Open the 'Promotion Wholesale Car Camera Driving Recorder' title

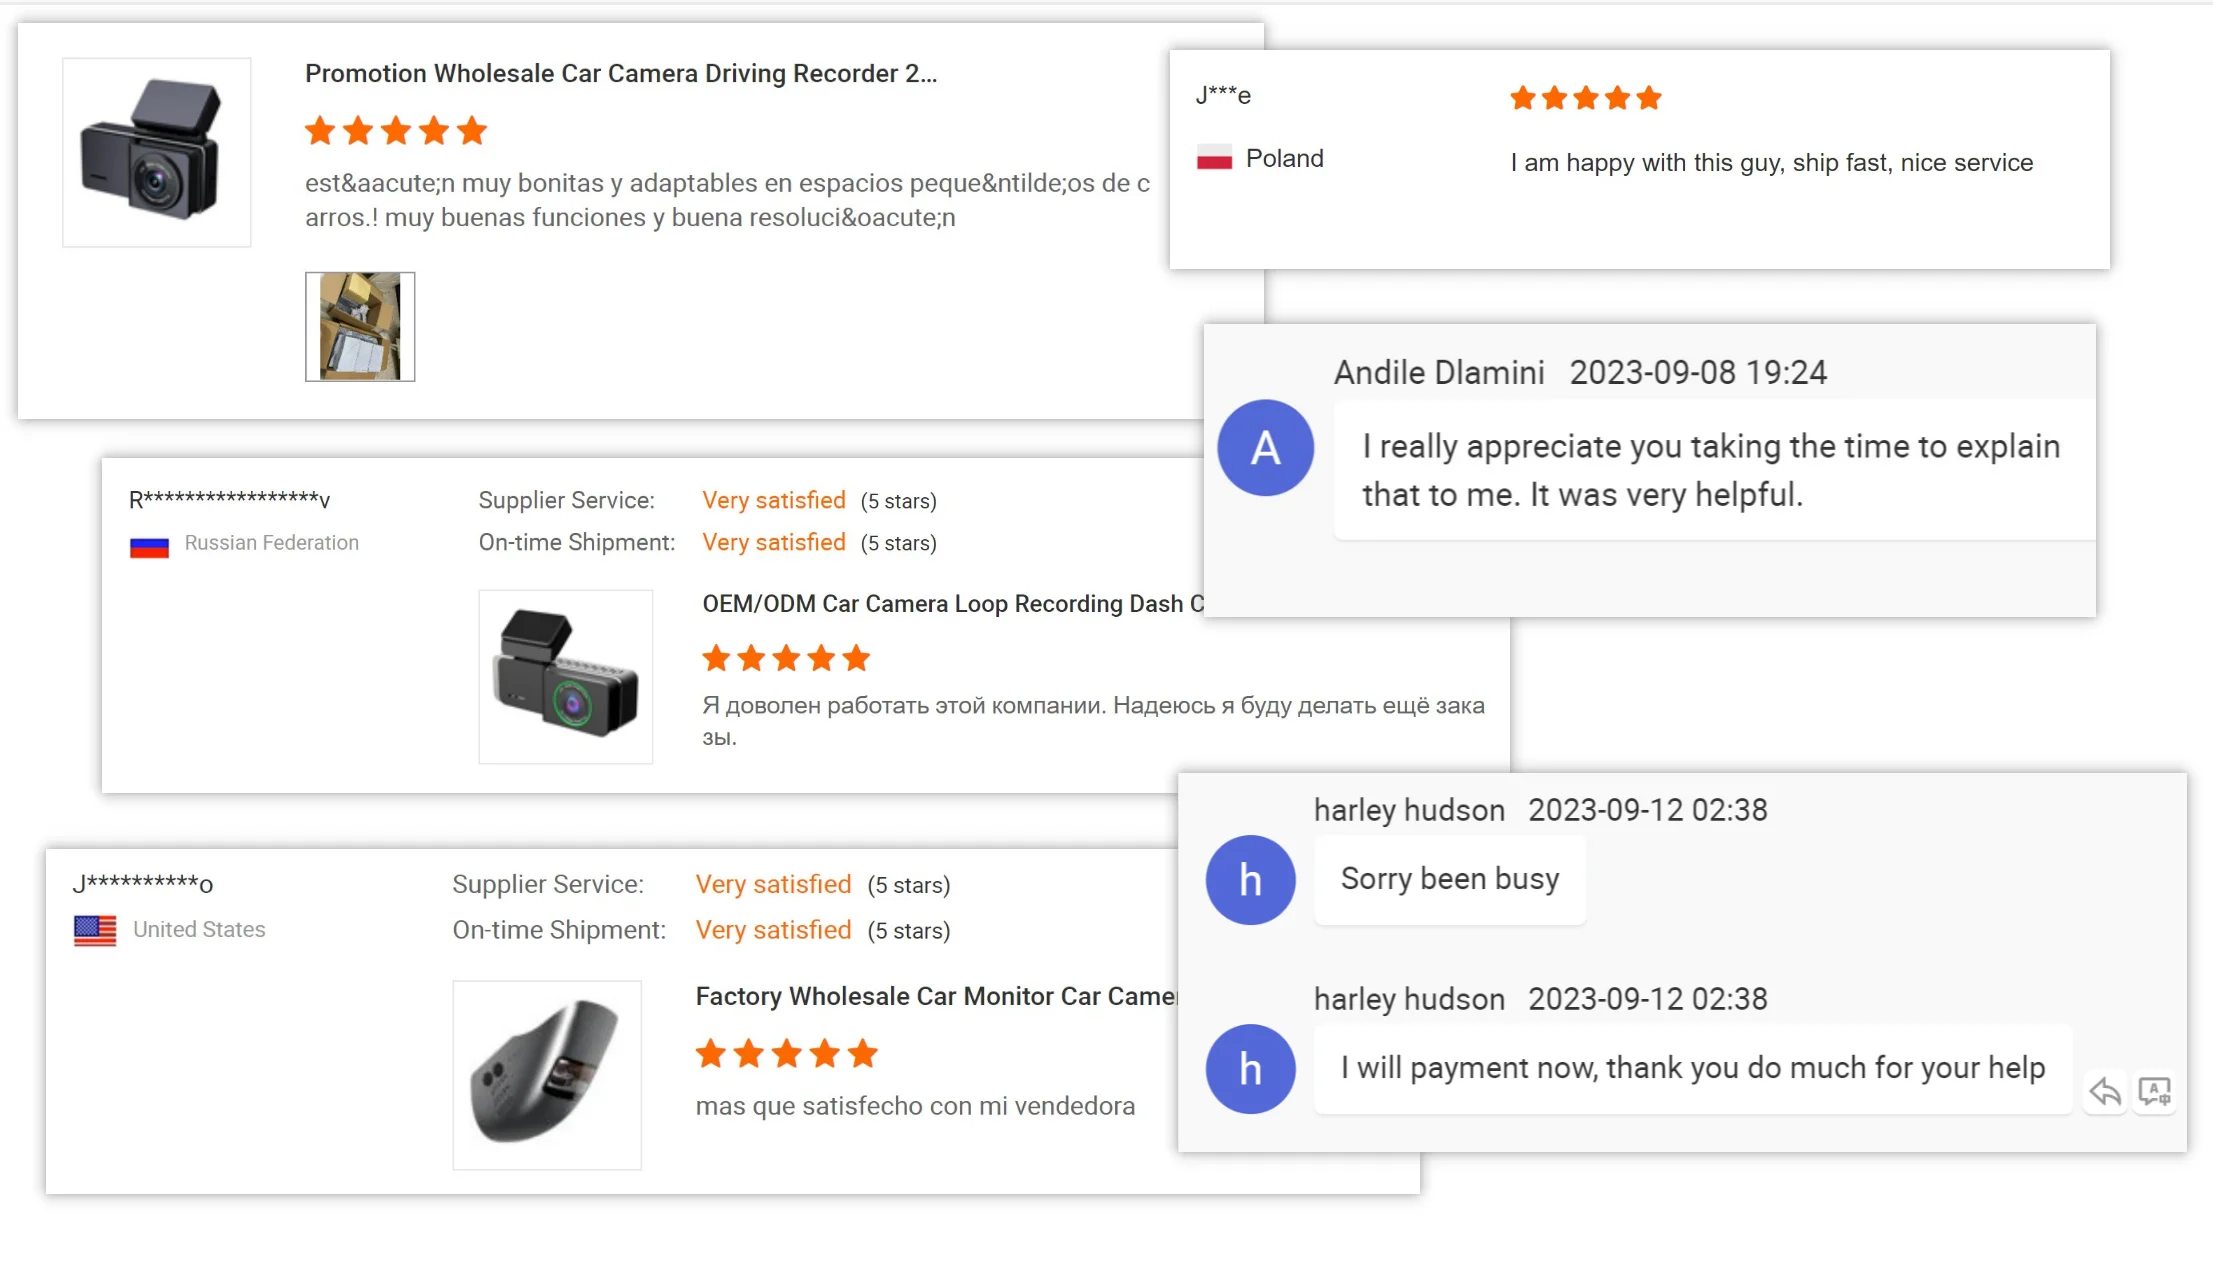pos(621,74)
